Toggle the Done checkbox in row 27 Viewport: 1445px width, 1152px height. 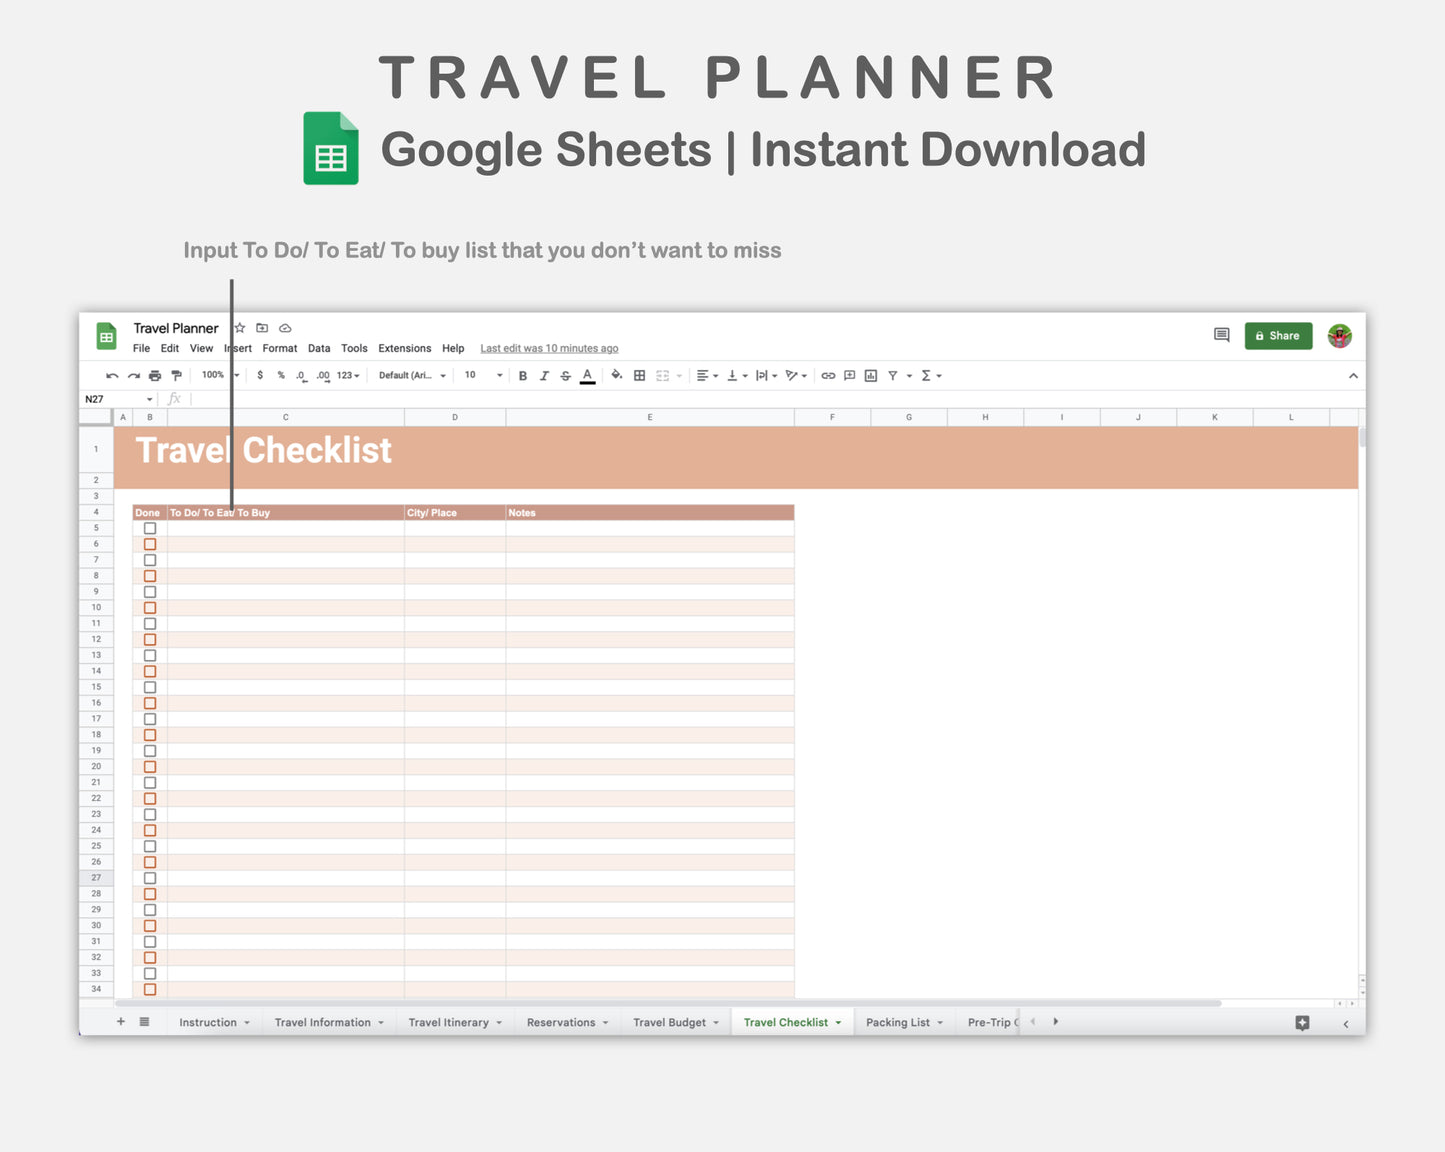(150, 878)
